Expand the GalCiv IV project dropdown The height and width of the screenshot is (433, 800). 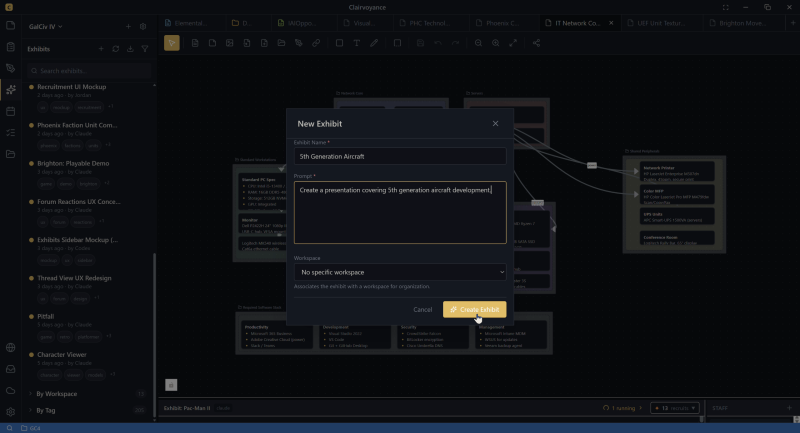coord(46,26)
